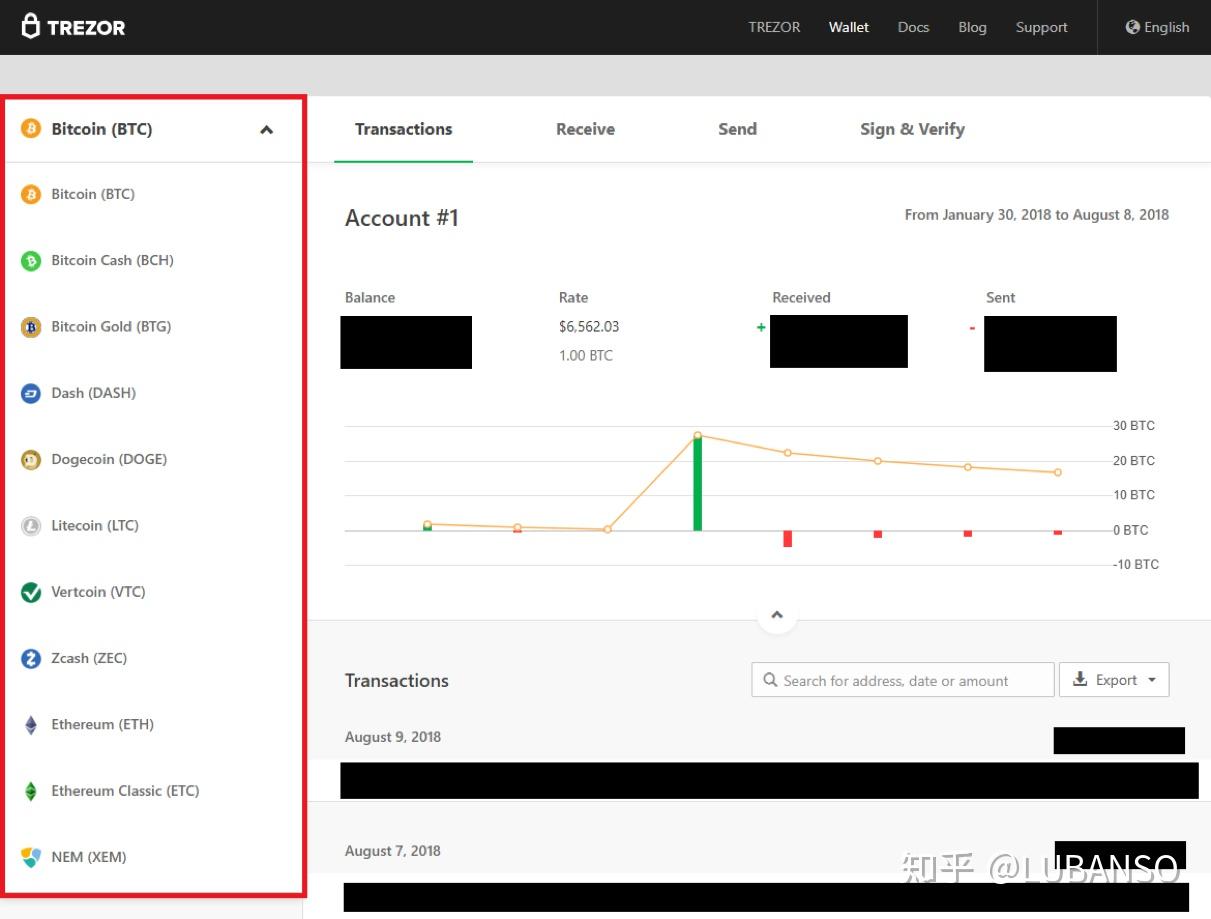This screenshot has height=919, width=1211.
Task: Click the Account #1 heading
Action: click(x=402, y=218)
